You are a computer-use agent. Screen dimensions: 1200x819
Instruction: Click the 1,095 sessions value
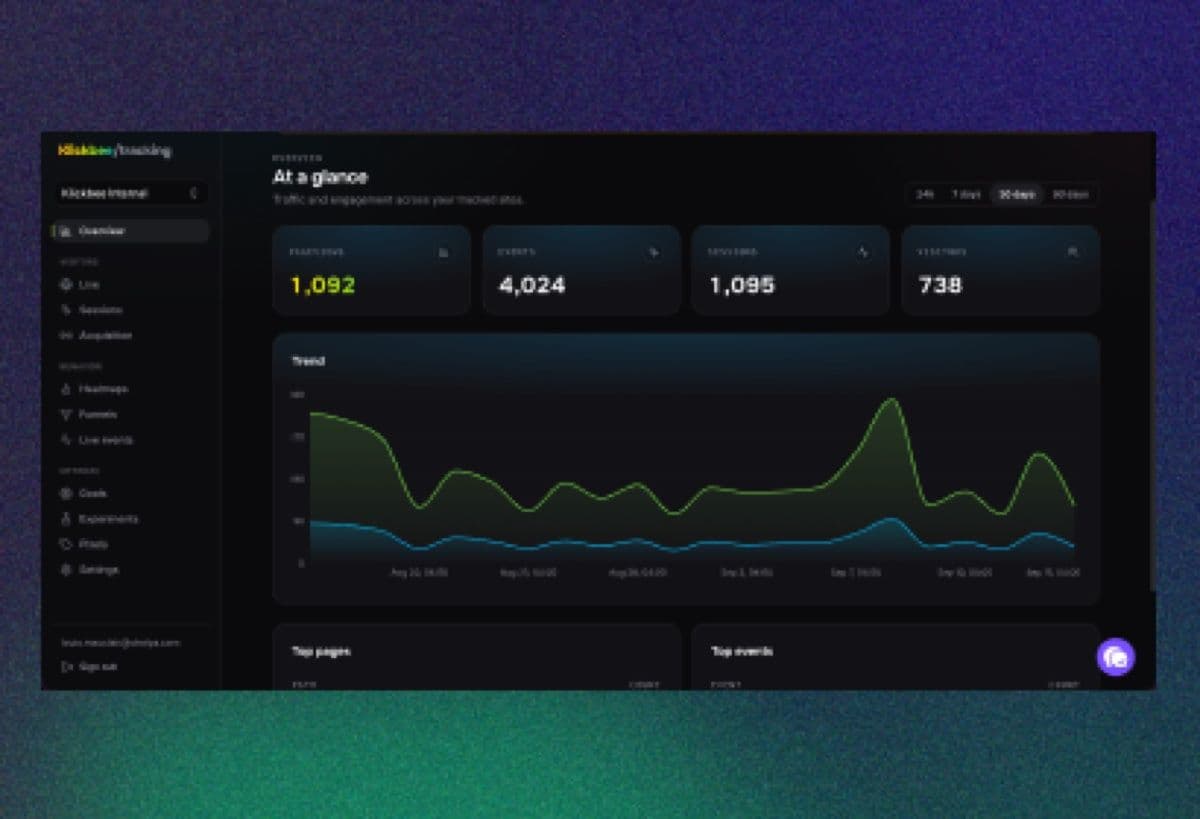(x=742, y=285)
